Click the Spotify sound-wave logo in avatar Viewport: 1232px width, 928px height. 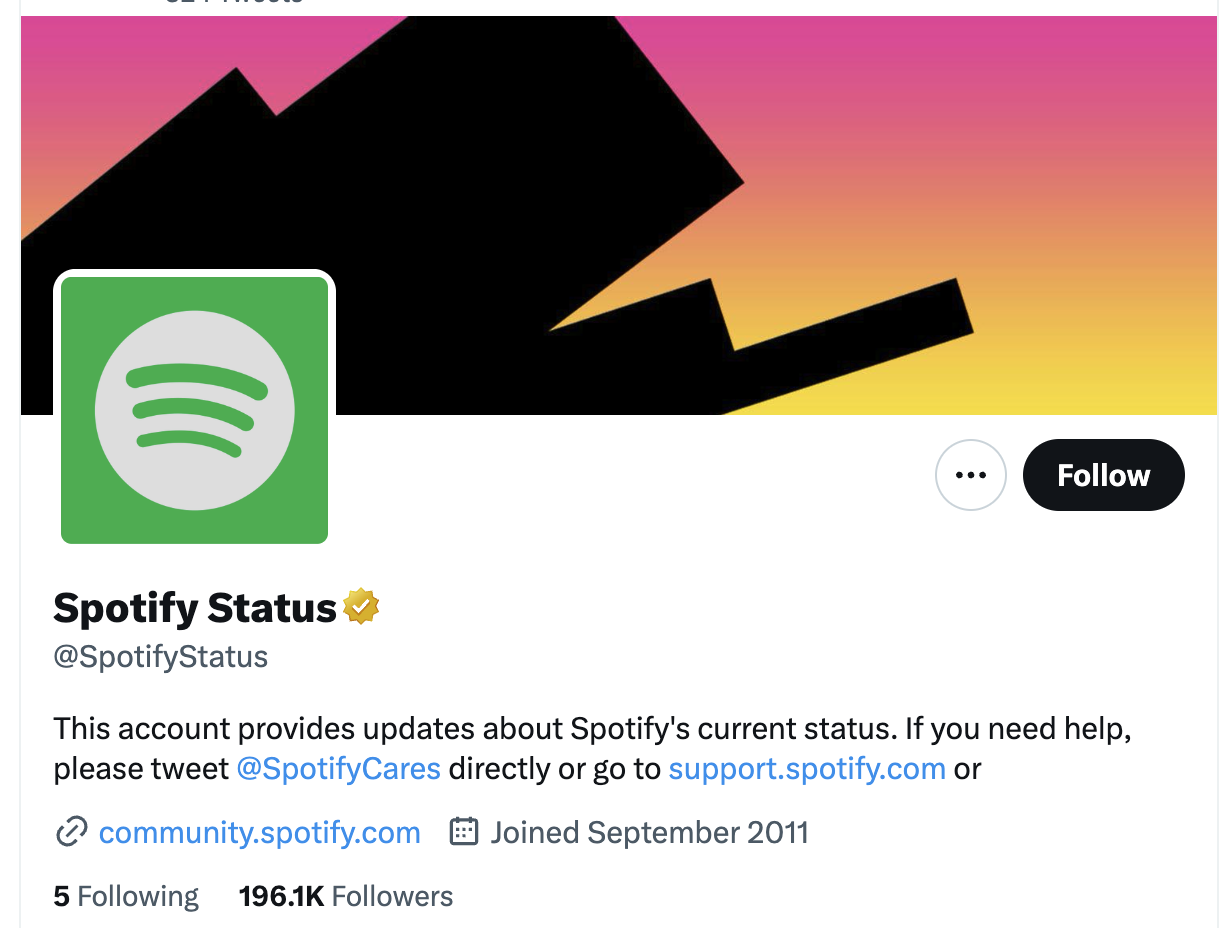(x=195, y=410)
